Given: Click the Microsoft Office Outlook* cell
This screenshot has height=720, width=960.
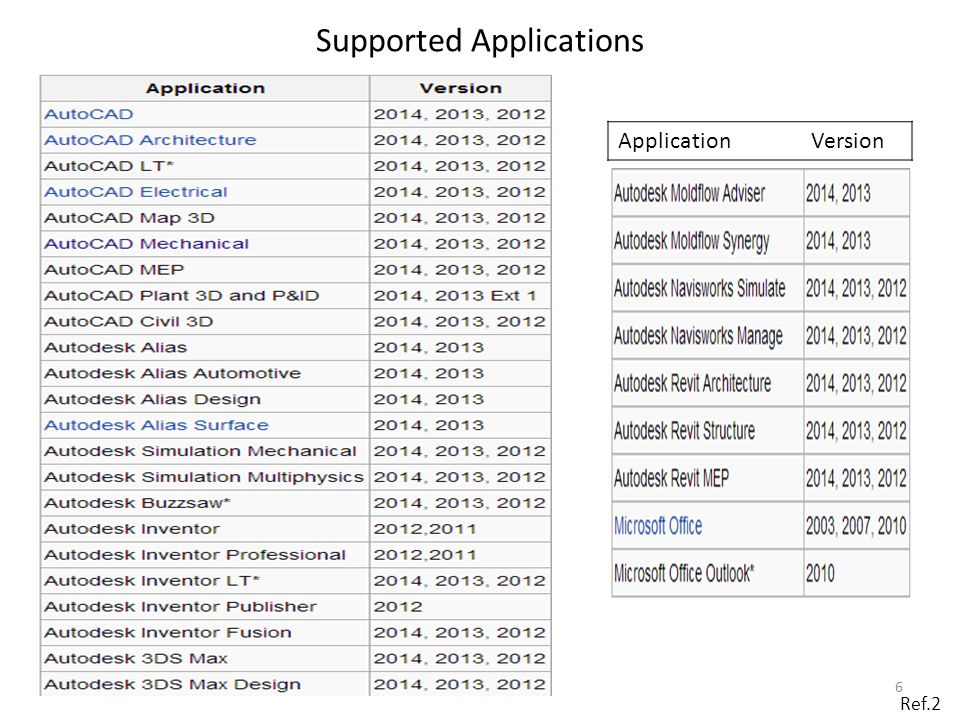Looking at the screenshot, I should tap(708, 573).
